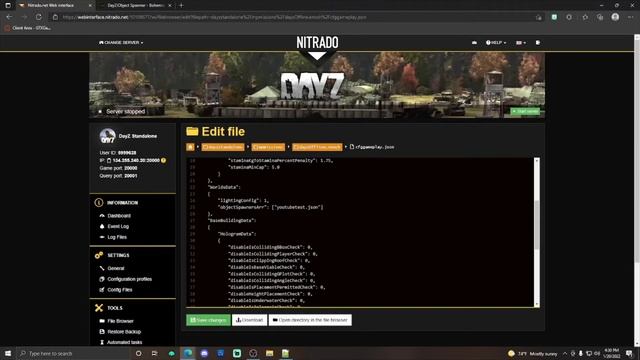Click the staminaMinCap line in editor
The height and width of the screenshot is (360, 640).
pyautogui.click(x=254, y=167)
